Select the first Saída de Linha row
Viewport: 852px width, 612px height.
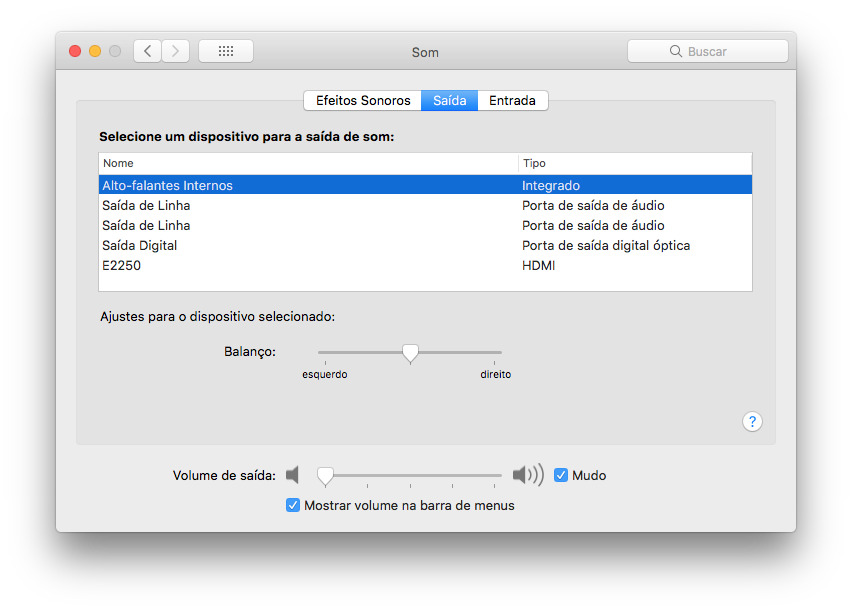[x=425, y=205]
